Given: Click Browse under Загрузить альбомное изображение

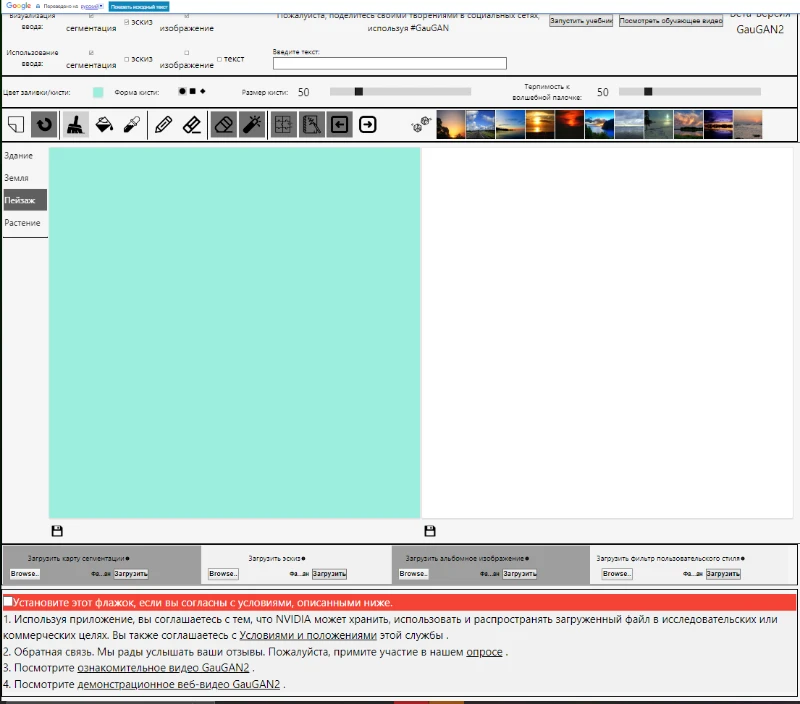Looking at the screenshot, I should pos(413,573).
